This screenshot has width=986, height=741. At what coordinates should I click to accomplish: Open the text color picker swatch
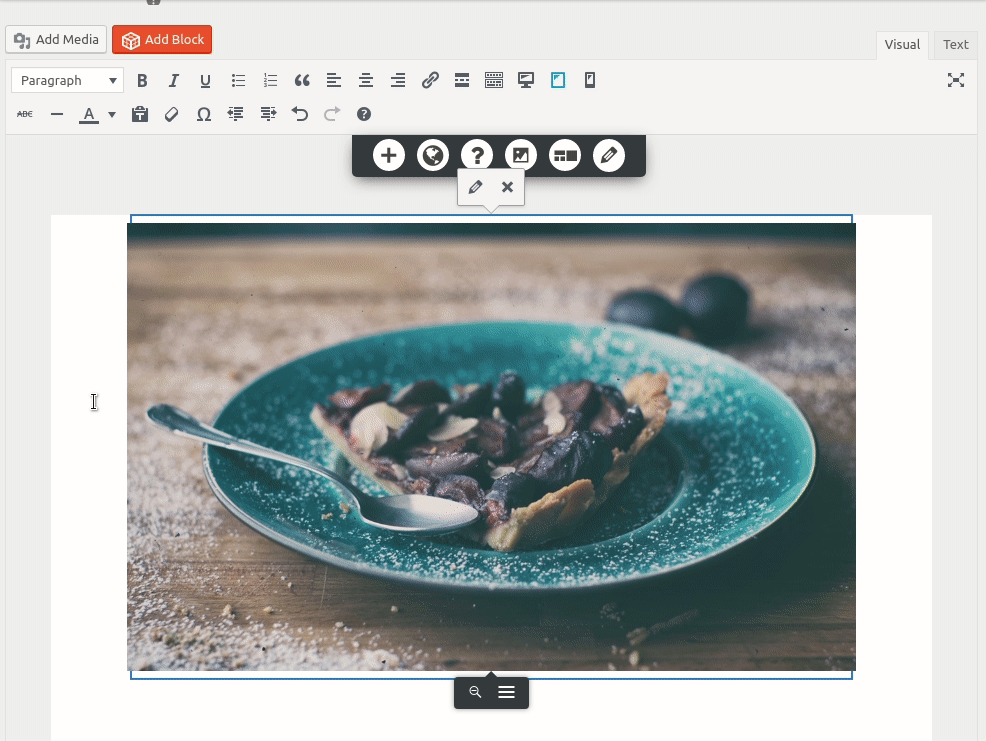(91, 114)
